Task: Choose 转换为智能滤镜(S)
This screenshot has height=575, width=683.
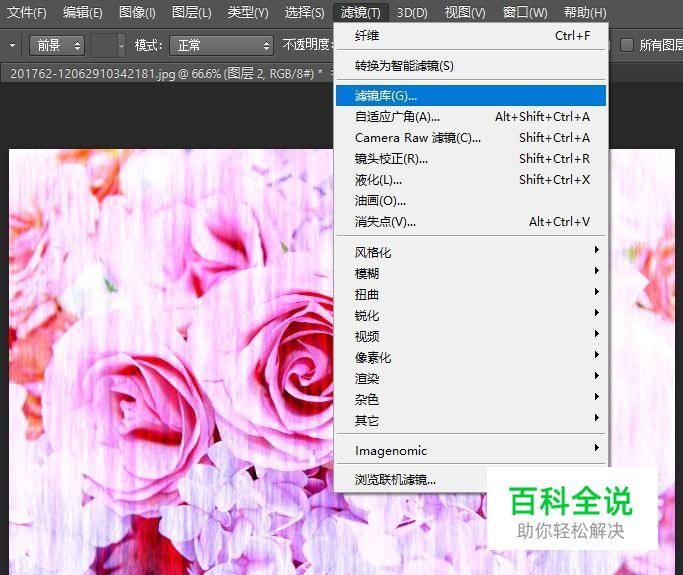Action: click(471, 66)
